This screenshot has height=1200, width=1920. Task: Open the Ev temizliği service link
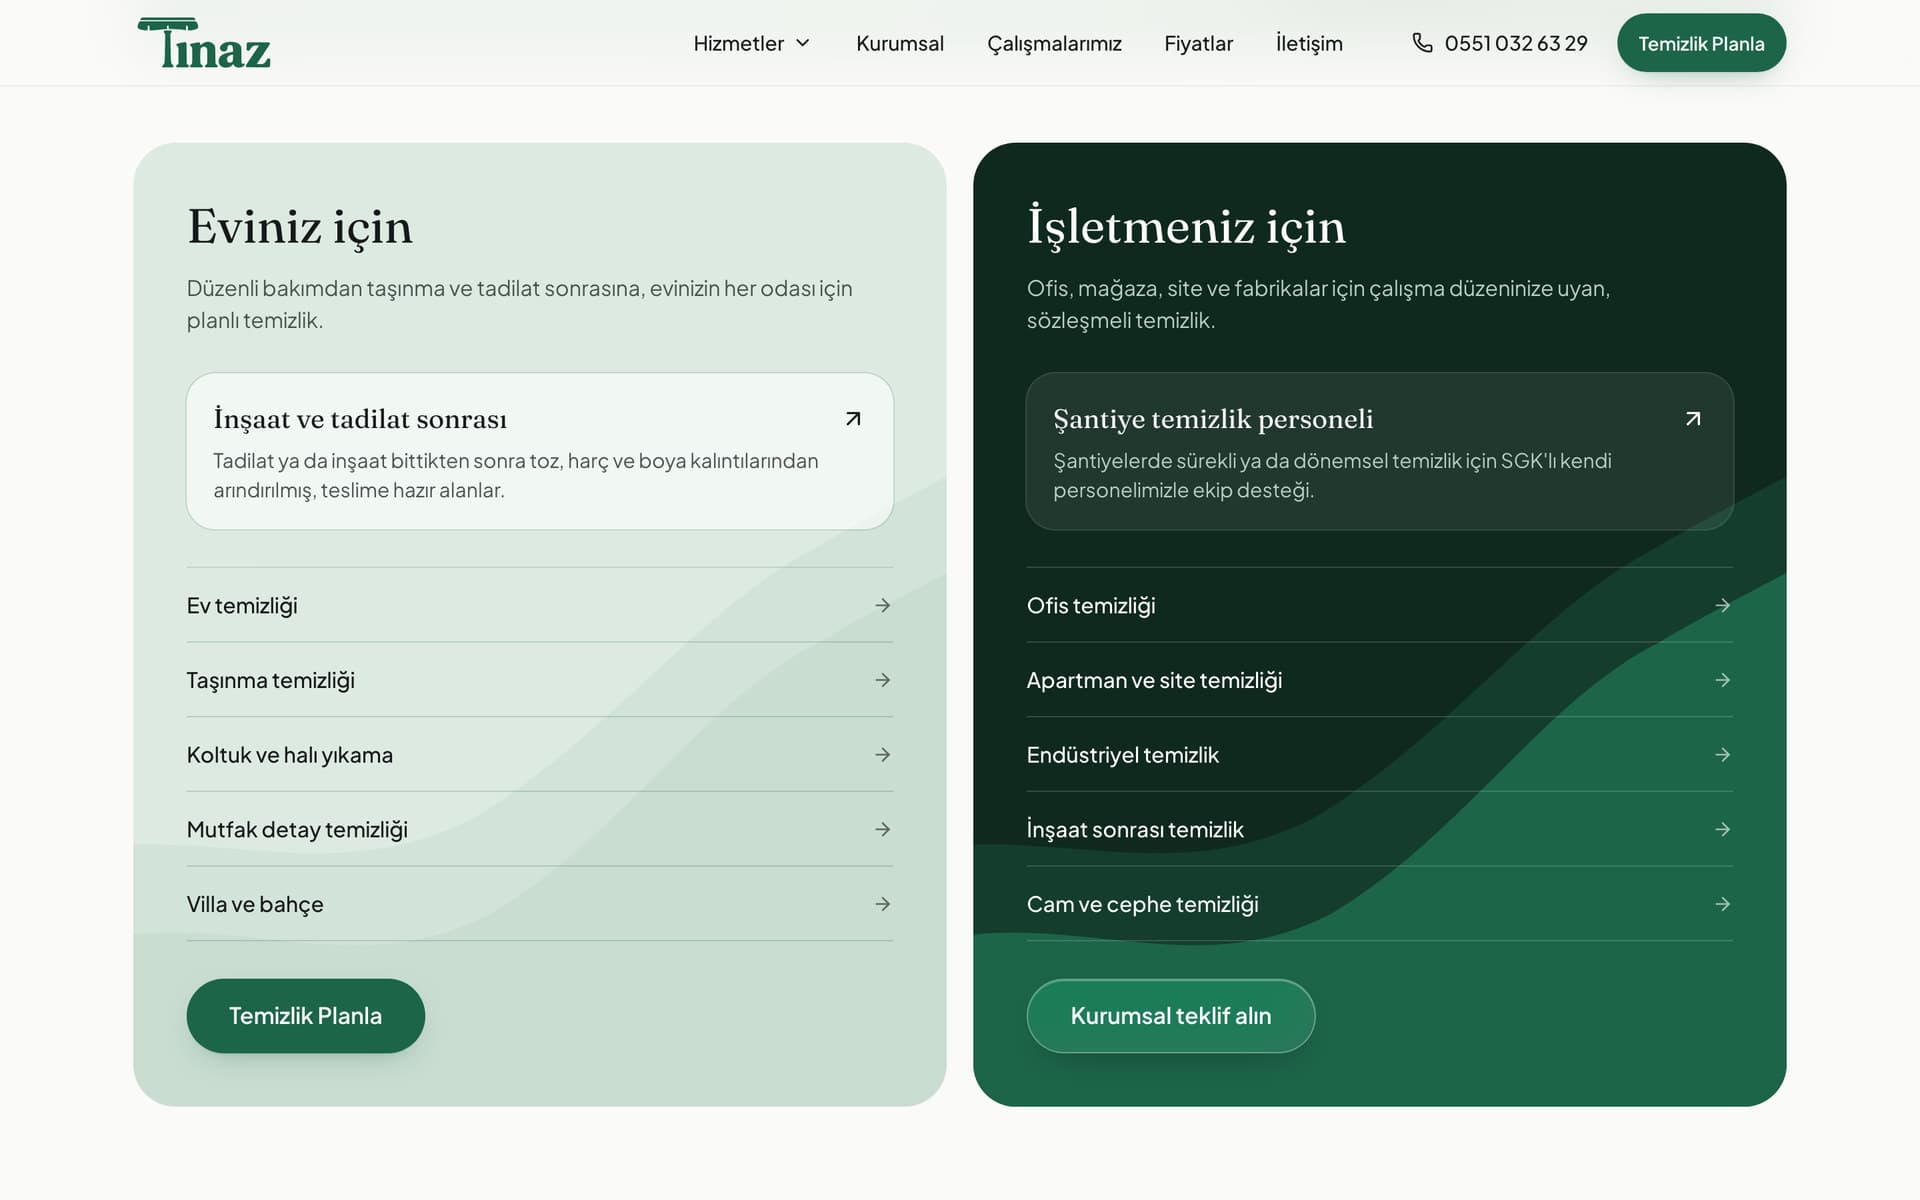[540, 605]
